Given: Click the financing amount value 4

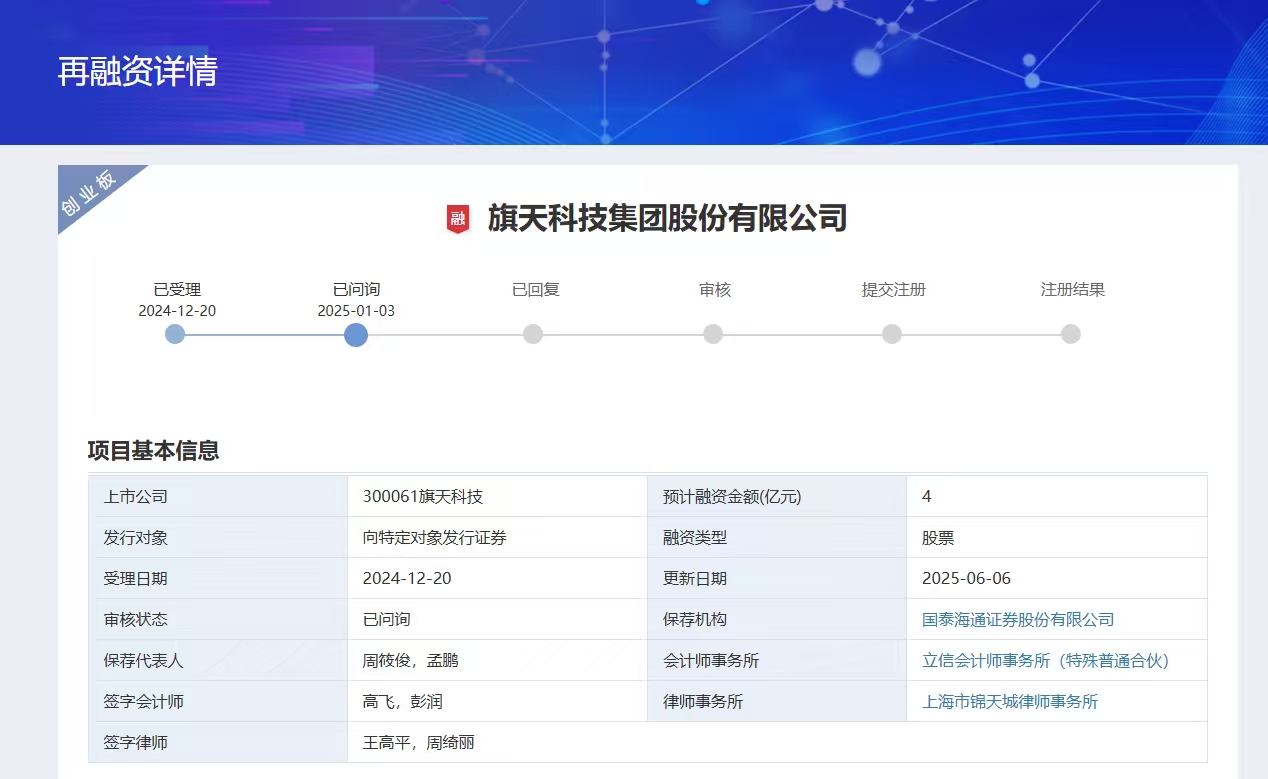Looking at the screenshot, I should pos(927,497).
